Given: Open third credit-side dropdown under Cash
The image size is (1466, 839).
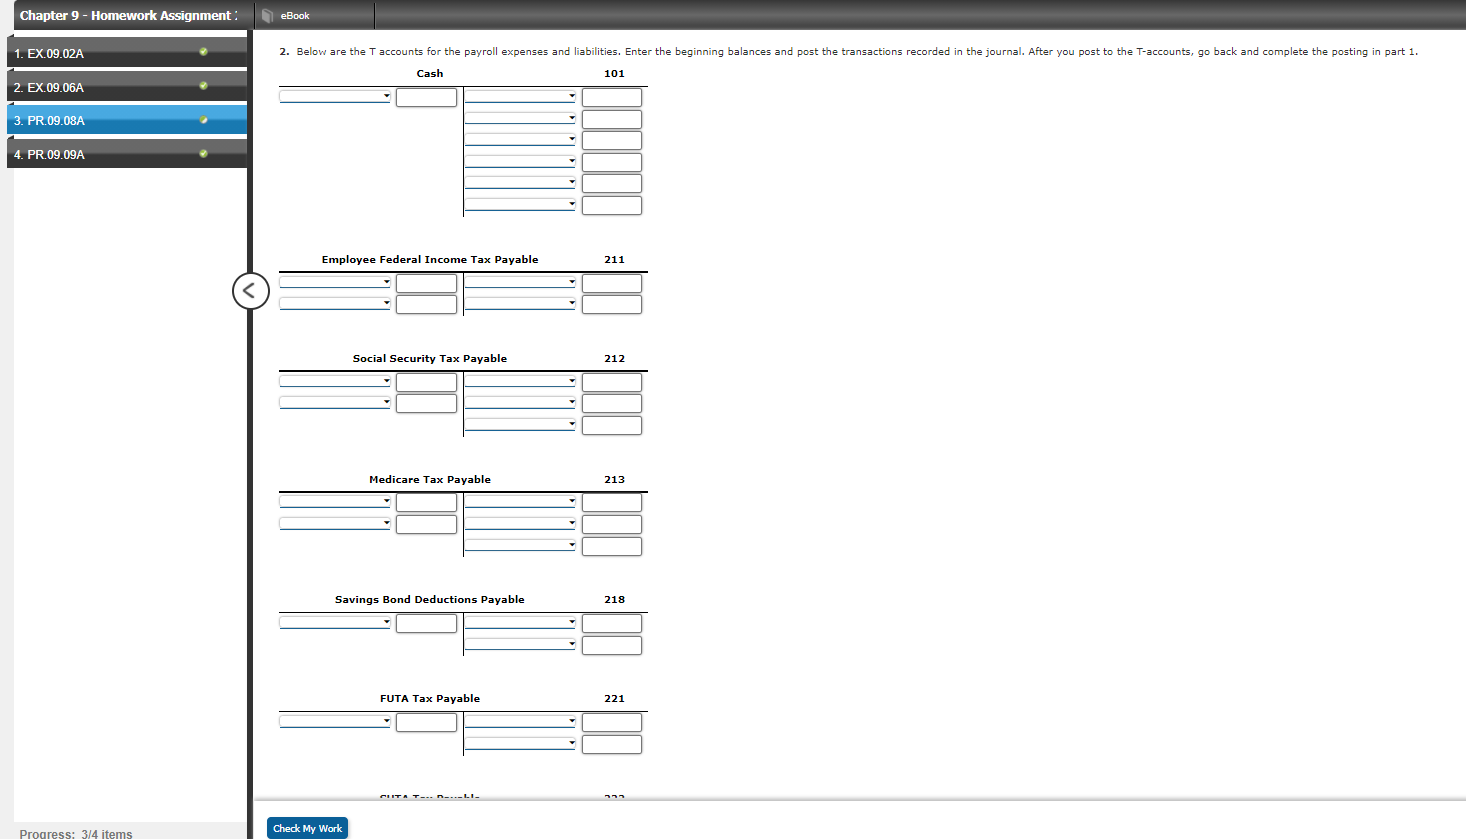Looking at the screenshot, I should pyautogui.click(x=520, y=140).
